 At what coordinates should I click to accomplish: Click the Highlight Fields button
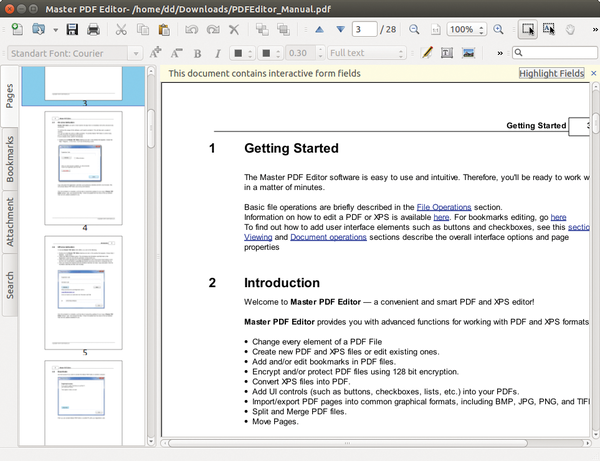pos(551,73)
